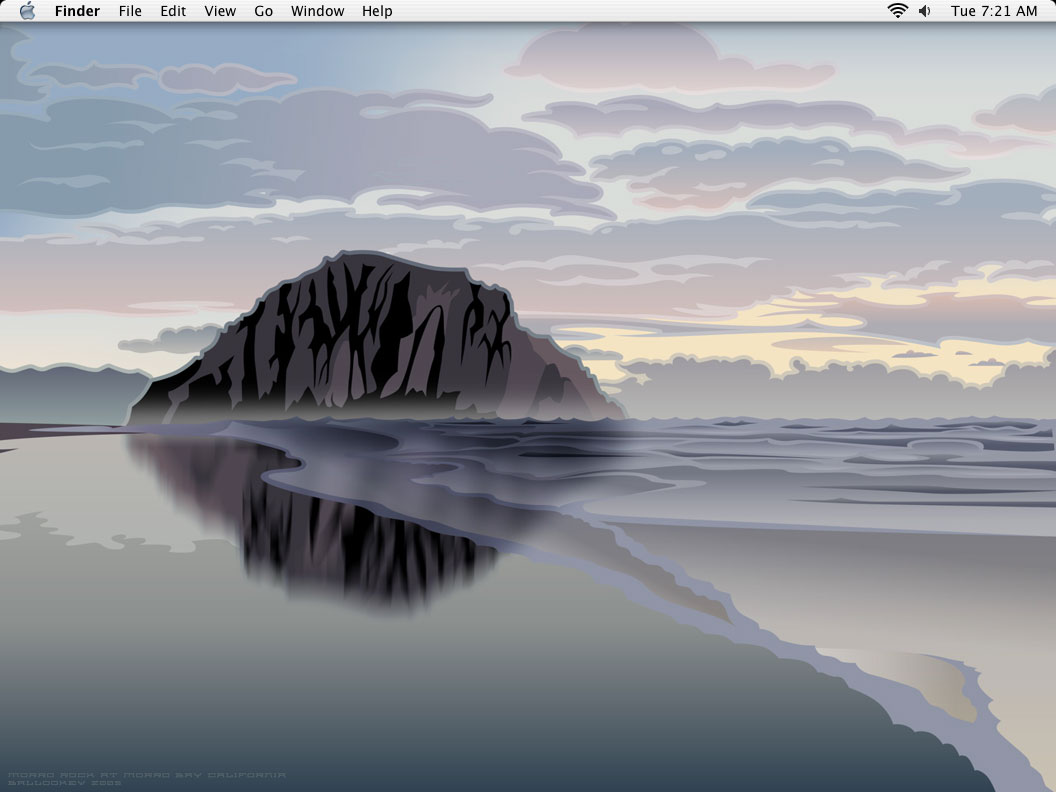The height and width of the screenshot is (792, 1056).
Task: Open the File menu
Action: [130, 11]
